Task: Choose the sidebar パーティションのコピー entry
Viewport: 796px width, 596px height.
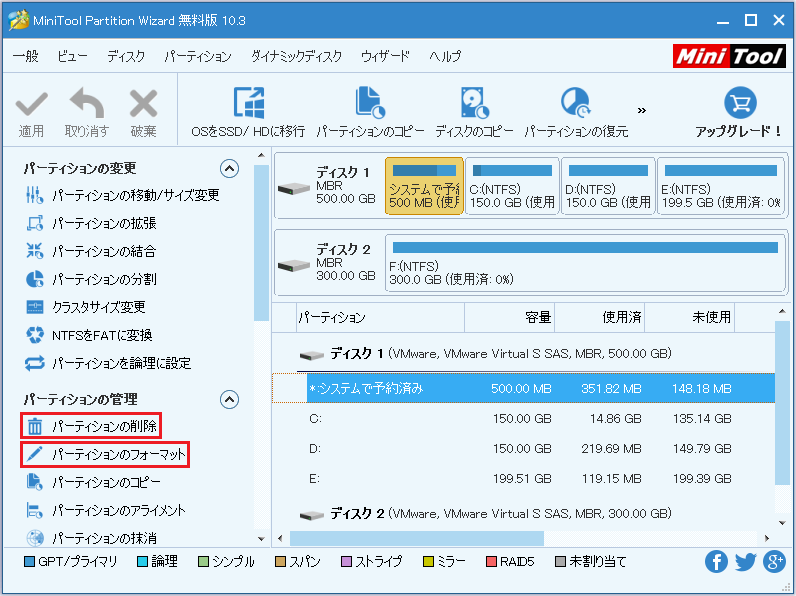Action: coord(93,482)
